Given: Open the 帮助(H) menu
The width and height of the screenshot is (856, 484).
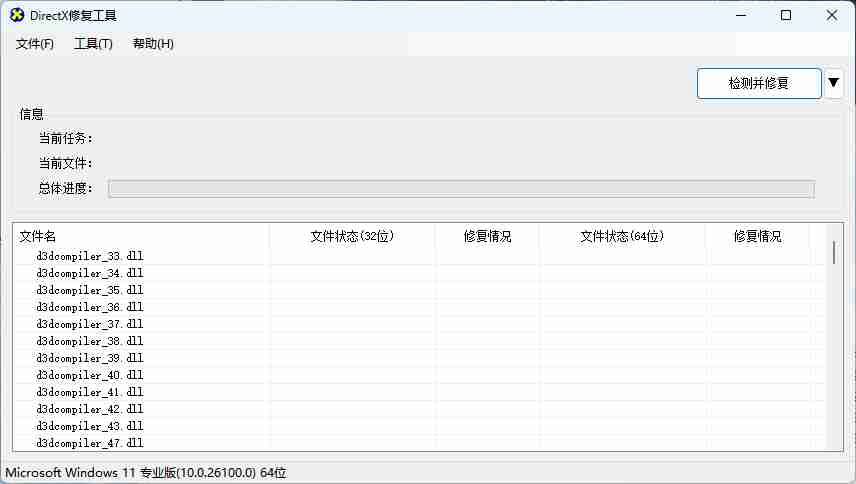Looking at the screenshot, I should click(x=153, y=44).
